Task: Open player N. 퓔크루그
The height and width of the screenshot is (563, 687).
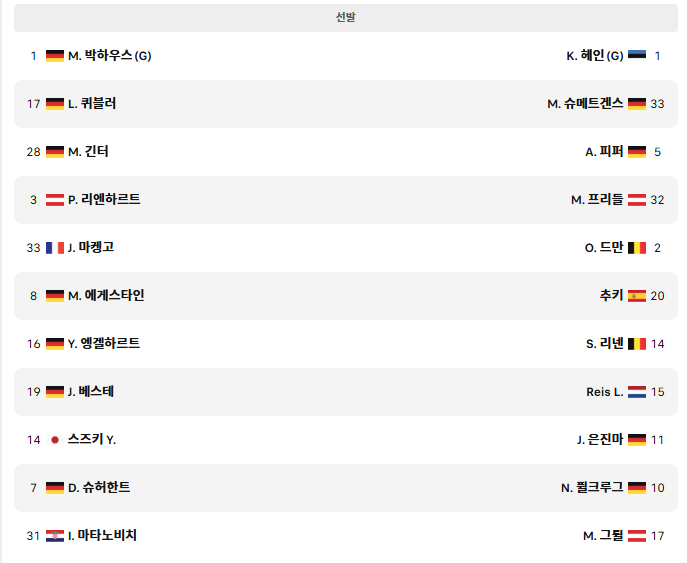Action: click(592, 488)
